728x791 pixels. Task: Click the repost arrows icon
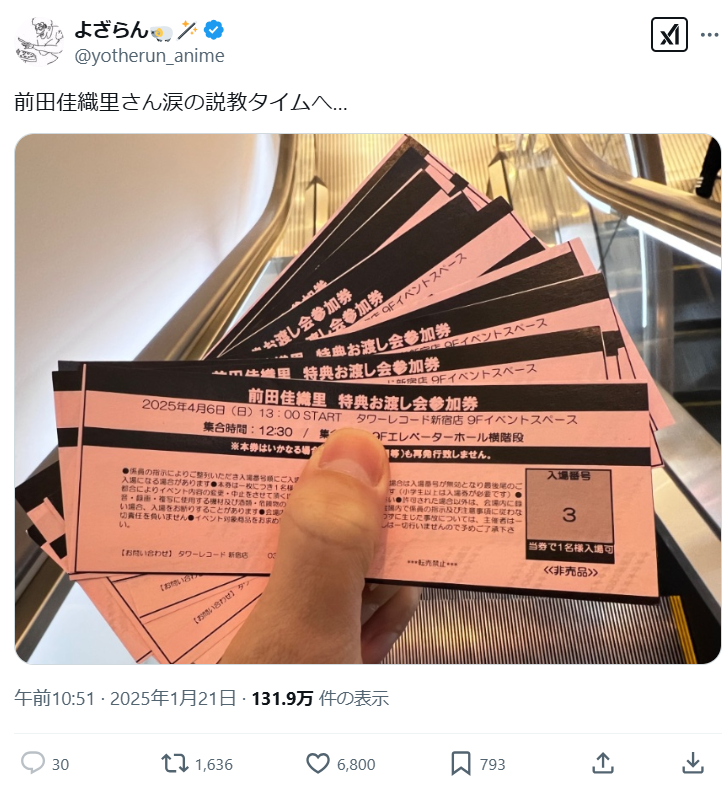pos(175,764)
